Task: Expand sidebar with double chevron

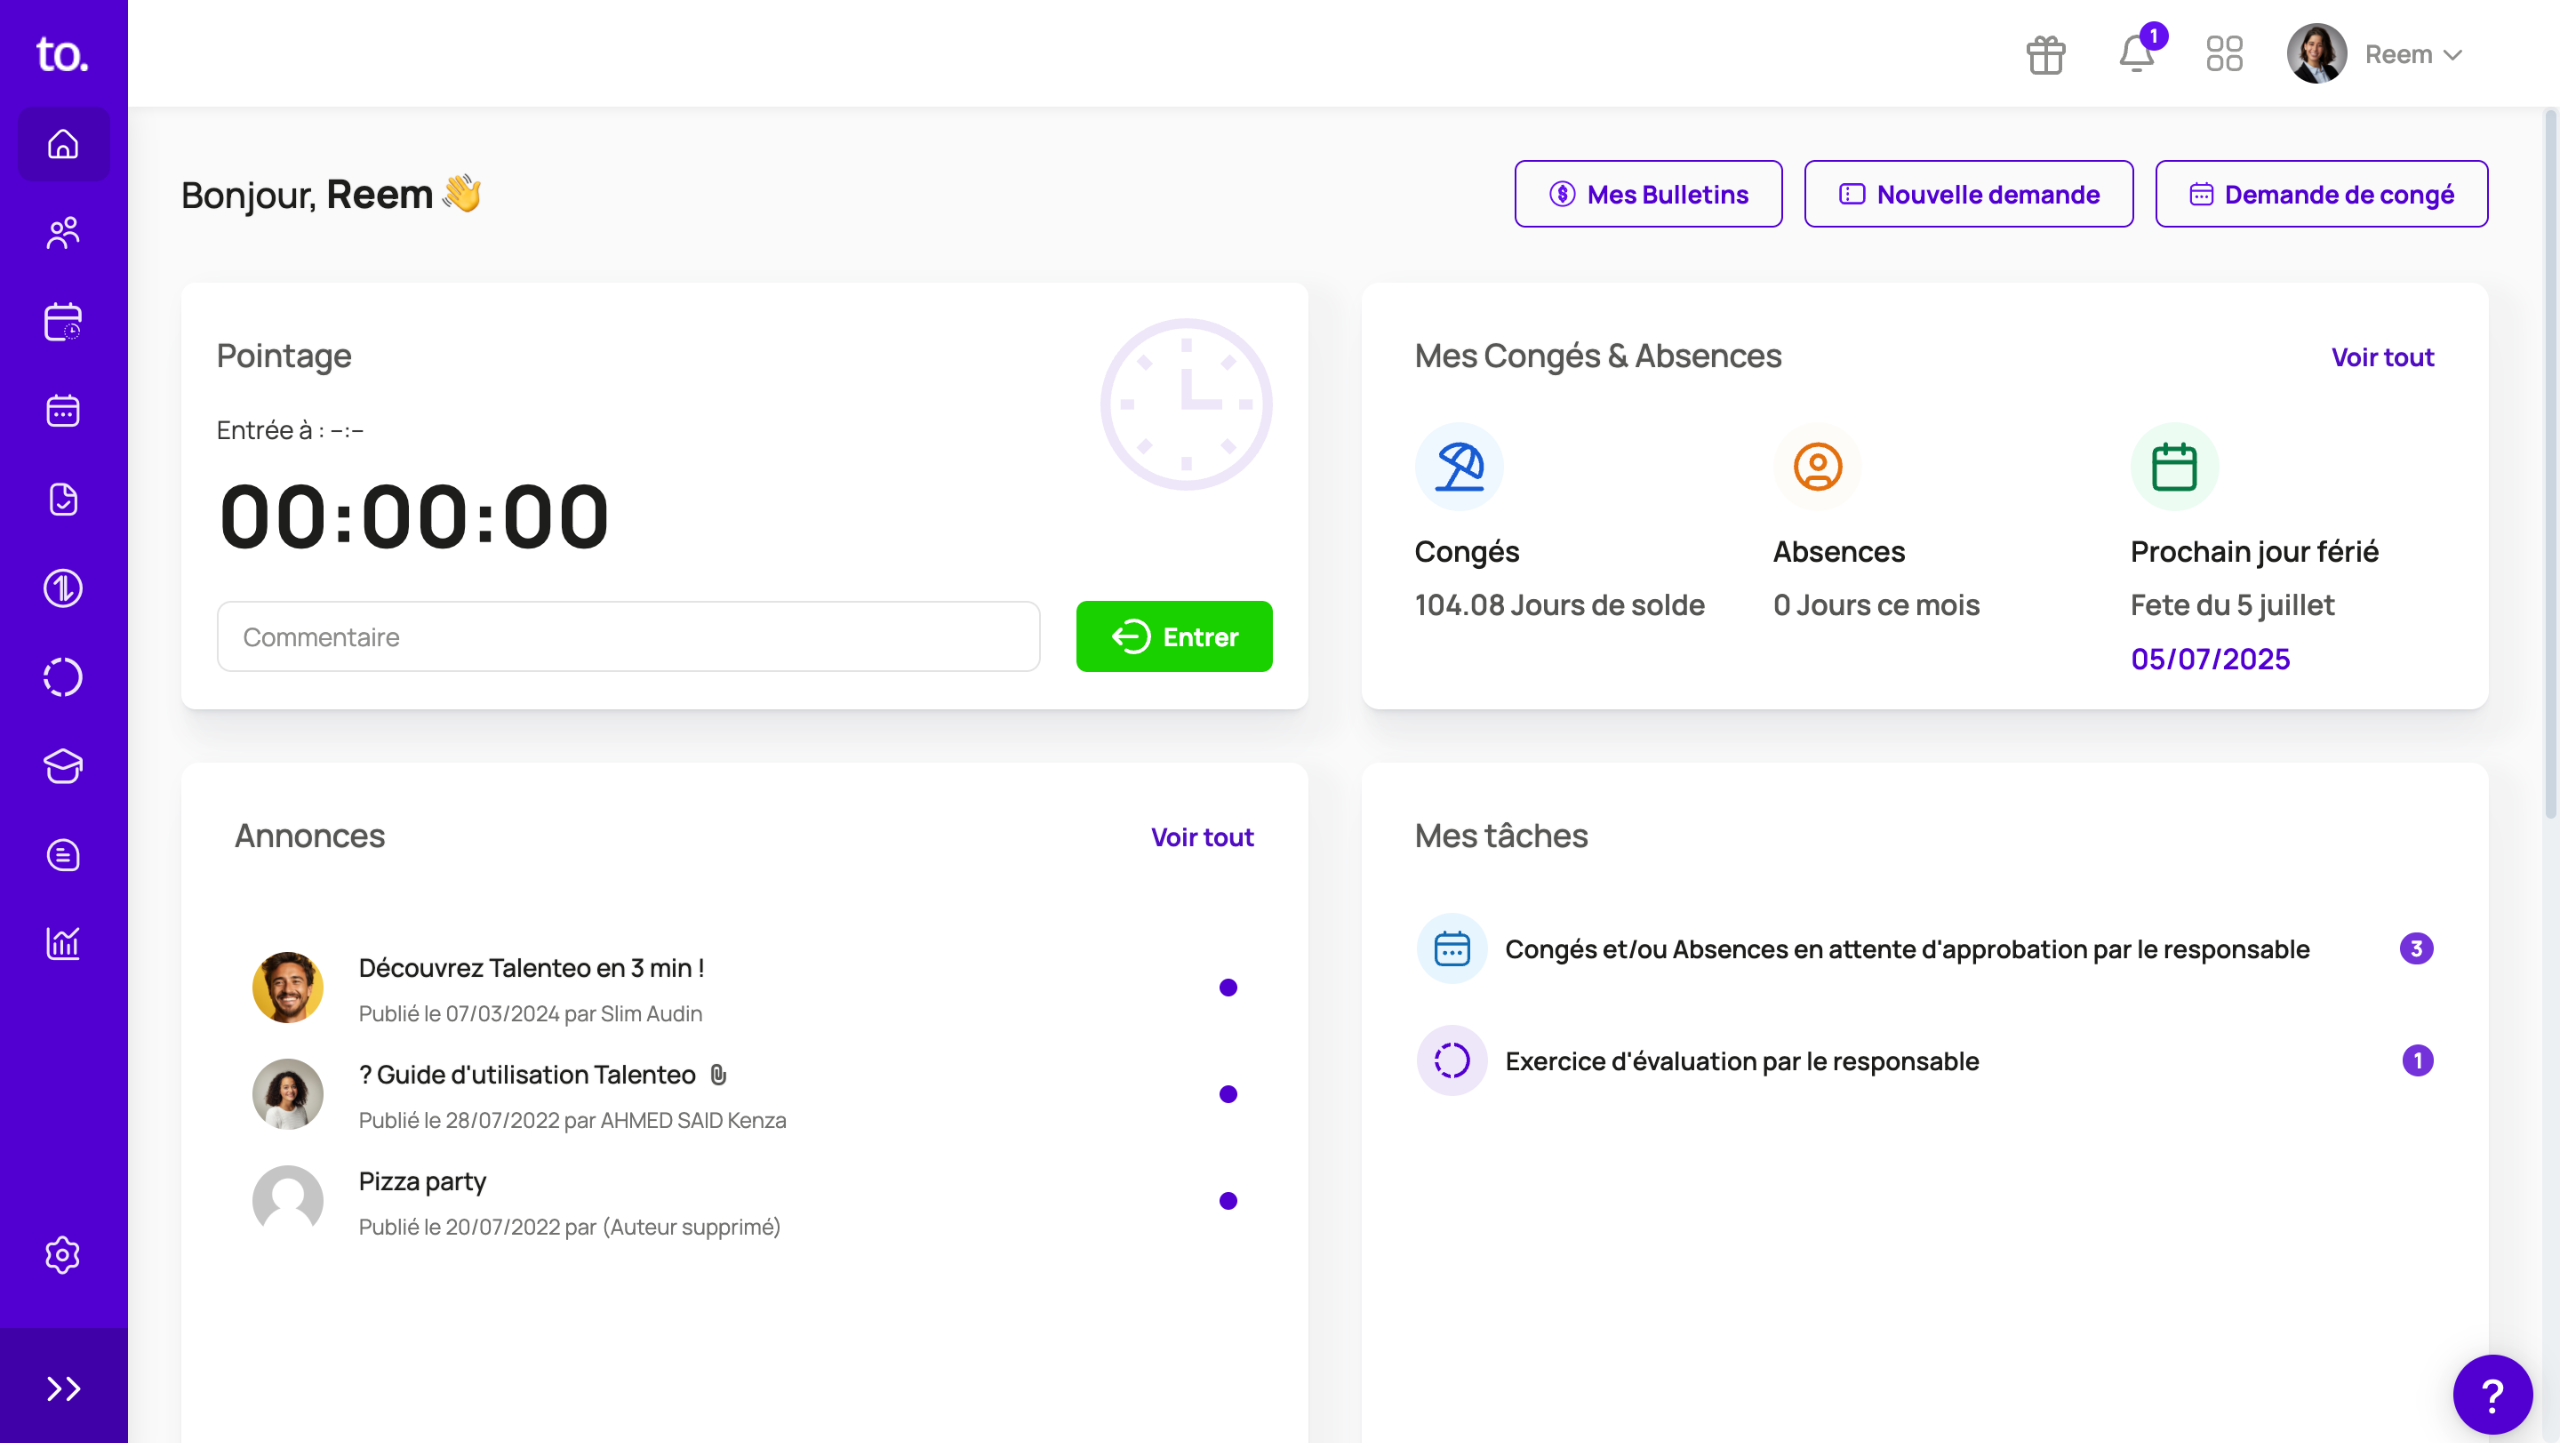Action: (63, 1388)
